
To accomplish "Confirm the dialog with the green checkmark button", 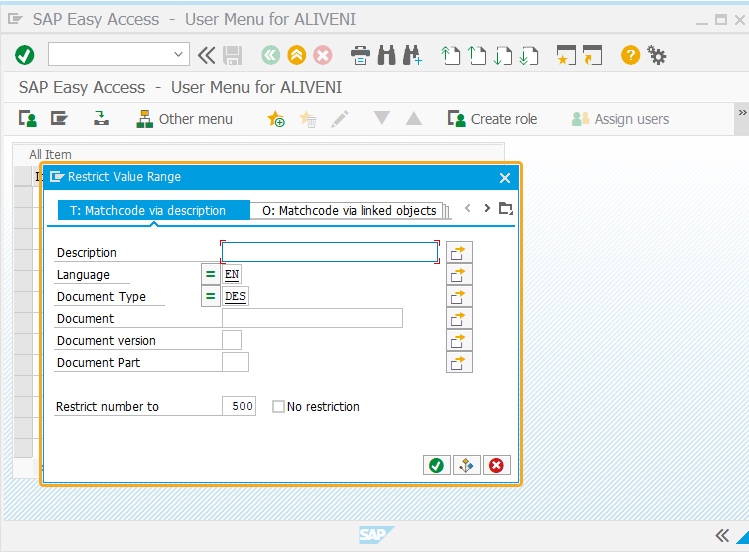I will [437, 465].
